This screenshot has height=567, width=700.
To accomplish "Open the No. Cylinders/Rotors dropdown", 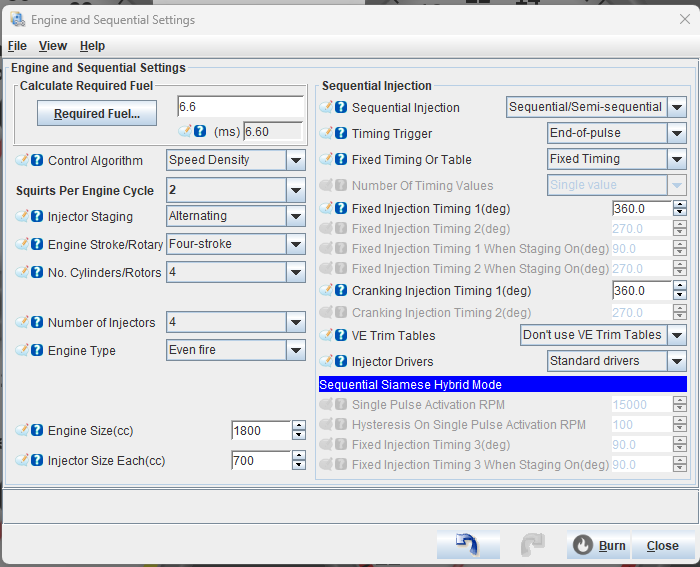I will (295, 272).
